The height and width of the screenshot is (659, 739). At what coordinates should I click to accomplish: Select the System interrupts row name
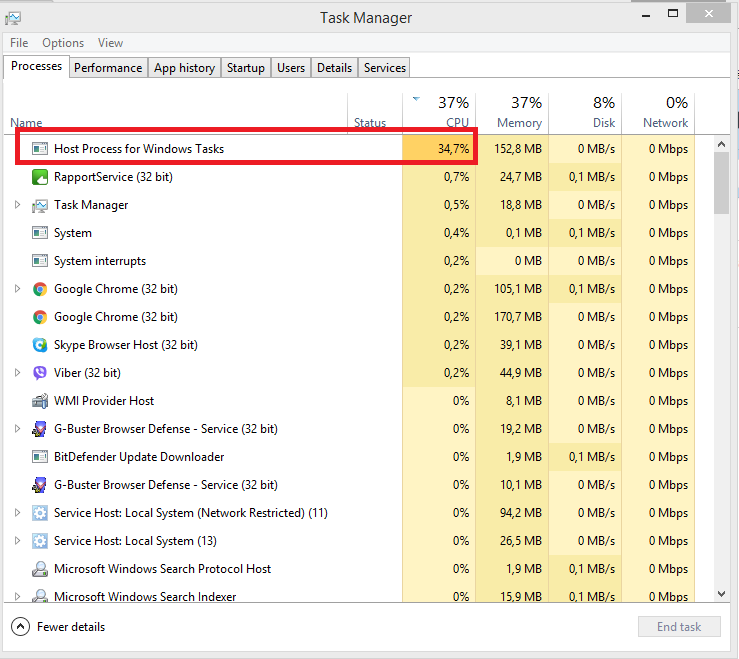pos(100,261)
